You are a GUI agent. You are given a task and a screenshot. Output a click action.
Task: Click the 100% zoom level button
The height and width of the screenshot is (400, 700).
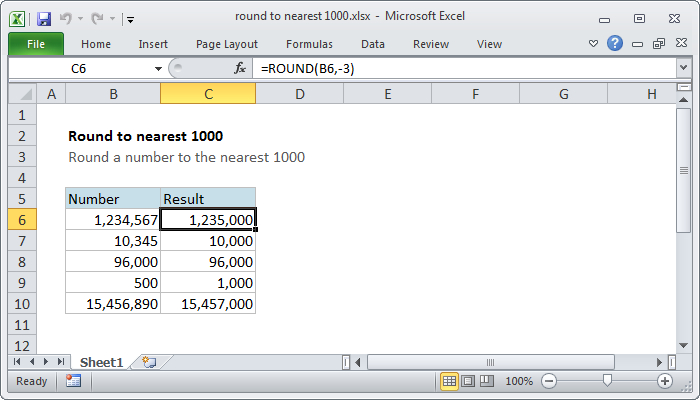pyautogui.click(x=518, y=381)
